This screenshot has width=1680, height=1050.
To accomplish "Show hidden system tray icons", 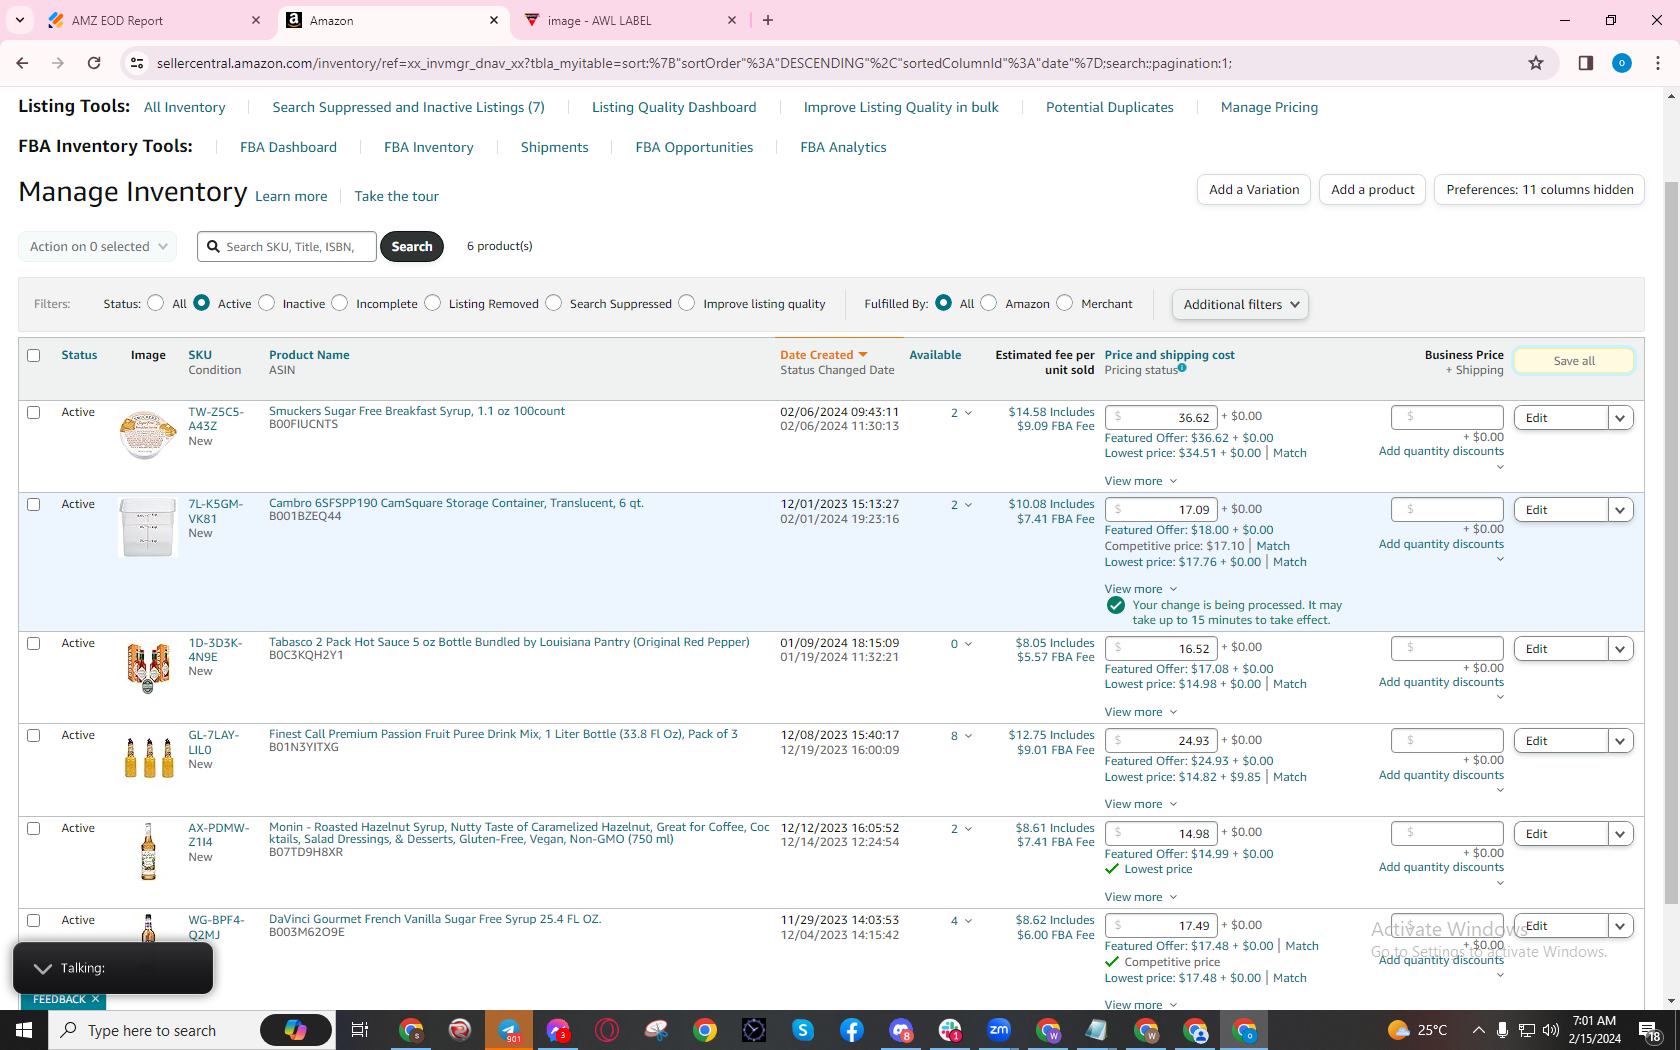I will (1478, 1030).
